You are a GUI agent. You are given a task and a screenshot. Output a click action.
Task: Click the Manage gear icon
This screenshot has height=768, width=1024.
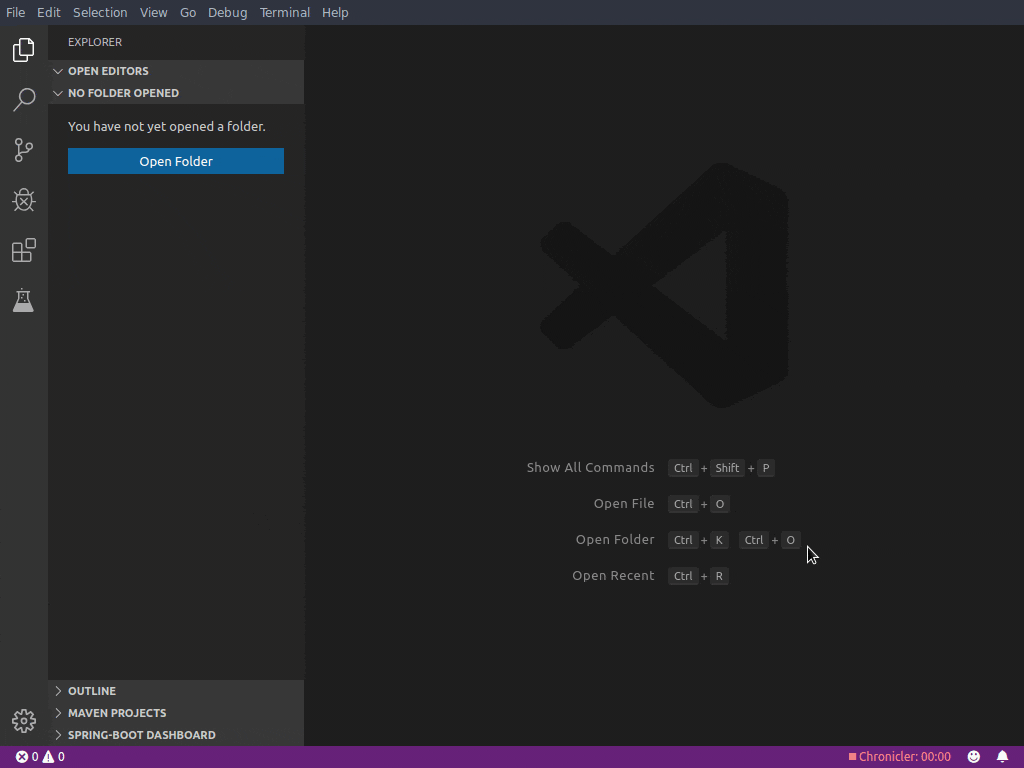[24, 720]
